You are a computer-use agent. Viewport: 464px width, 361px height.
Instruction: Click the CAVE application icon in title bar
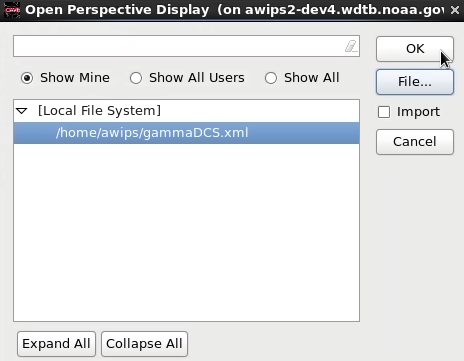[x=12, y=10]
